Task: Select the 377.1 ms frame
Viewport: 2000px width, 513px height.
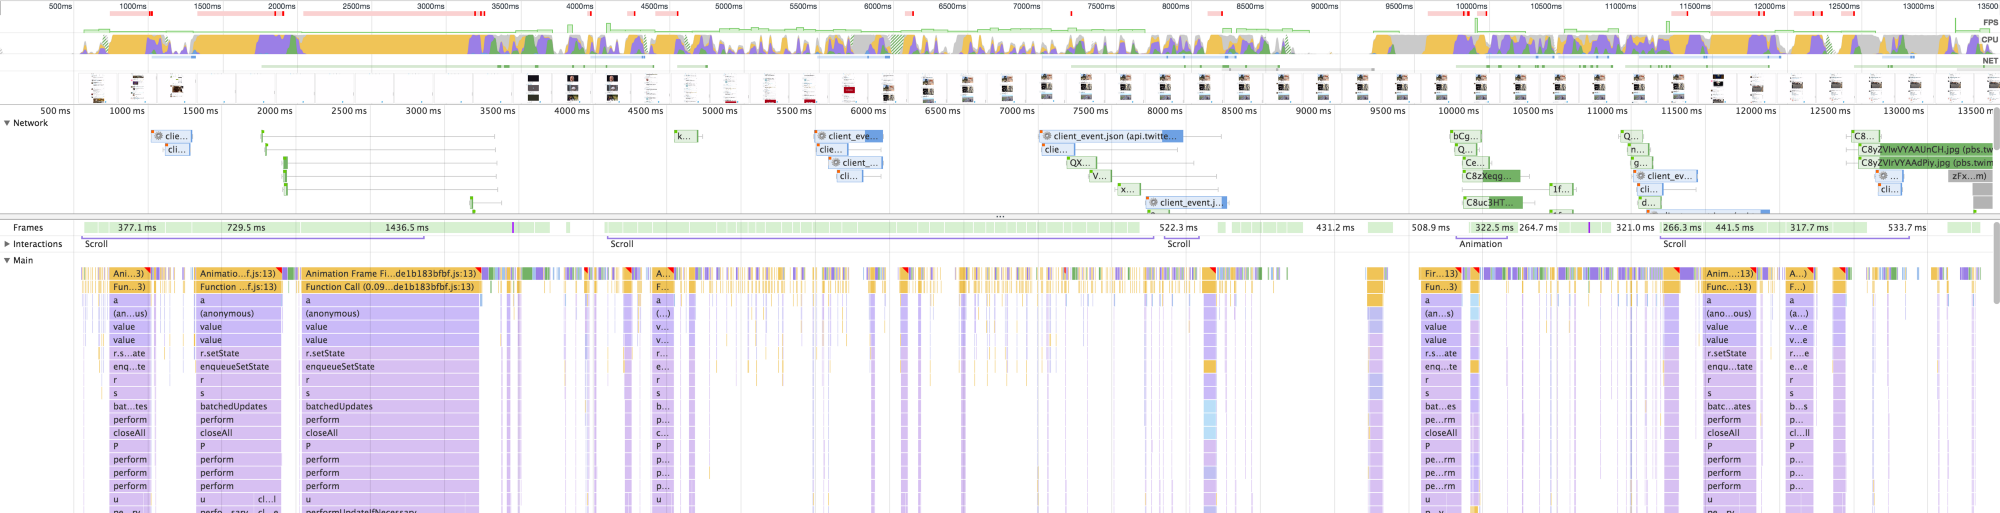Action: pyautogui.click(x=137, y=228)
